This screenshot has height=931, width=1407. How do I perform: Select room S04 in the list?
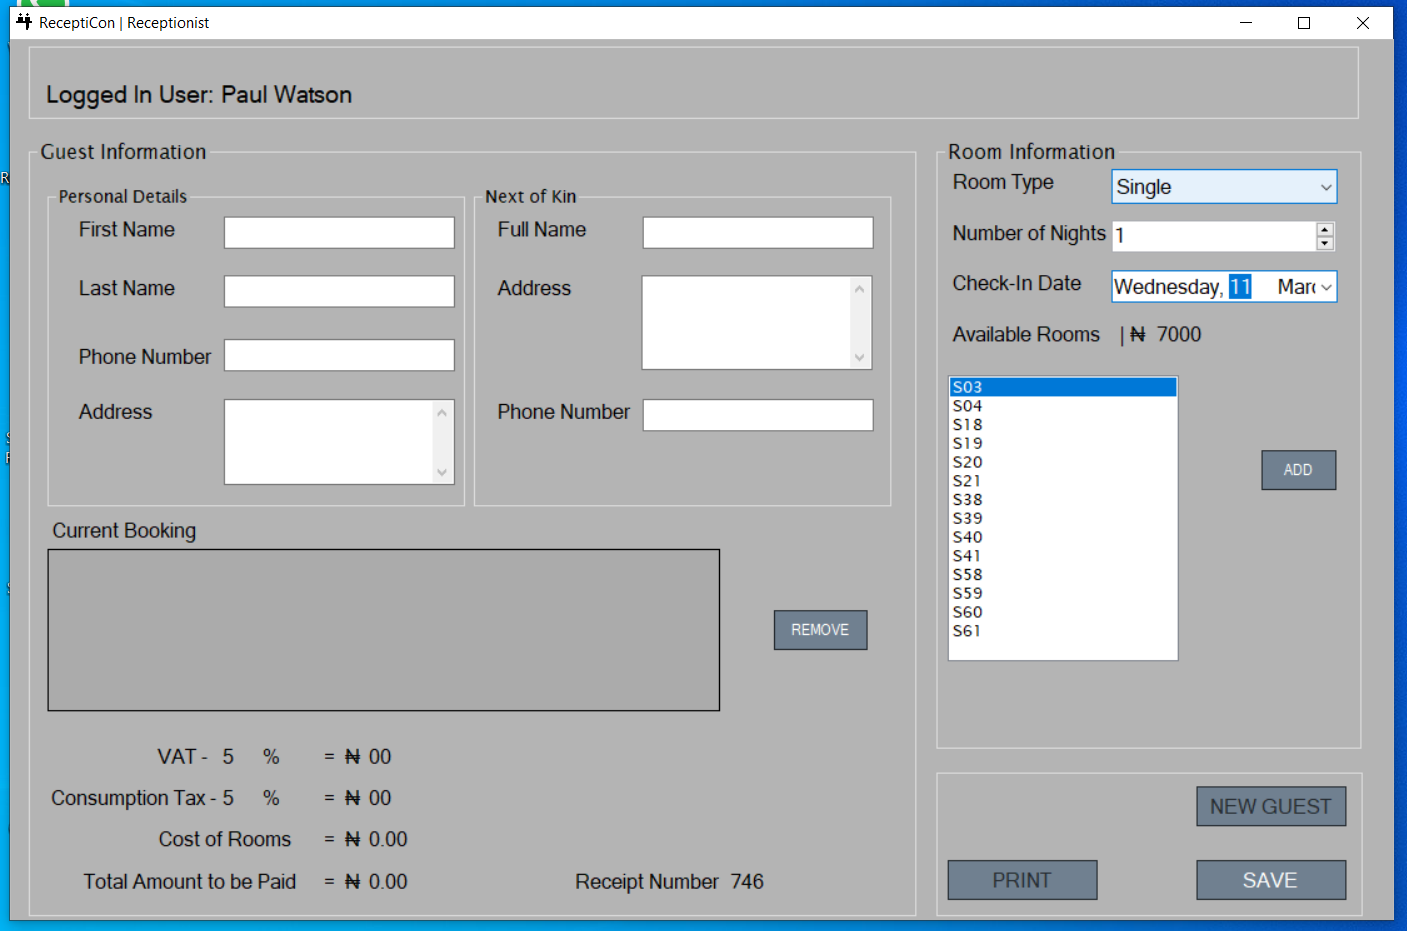click(1063, 406)
